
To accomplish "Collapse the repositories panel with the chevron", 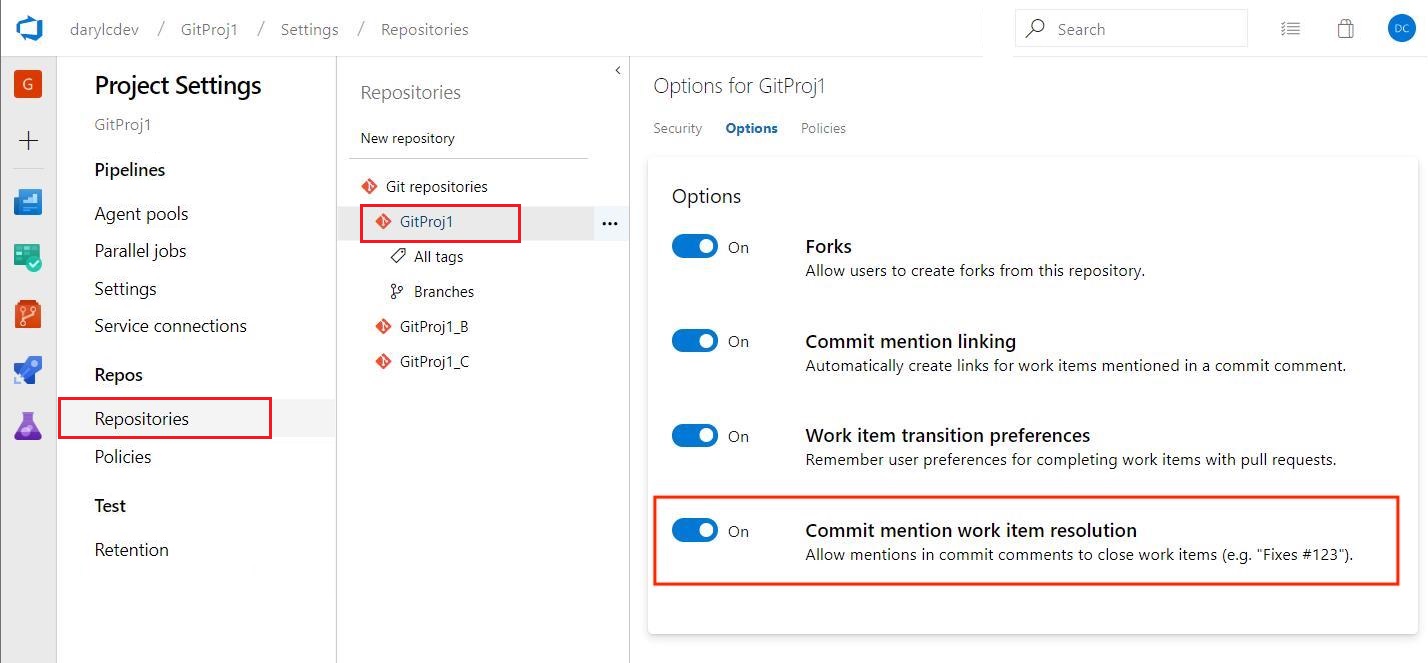I will point(617,70).
